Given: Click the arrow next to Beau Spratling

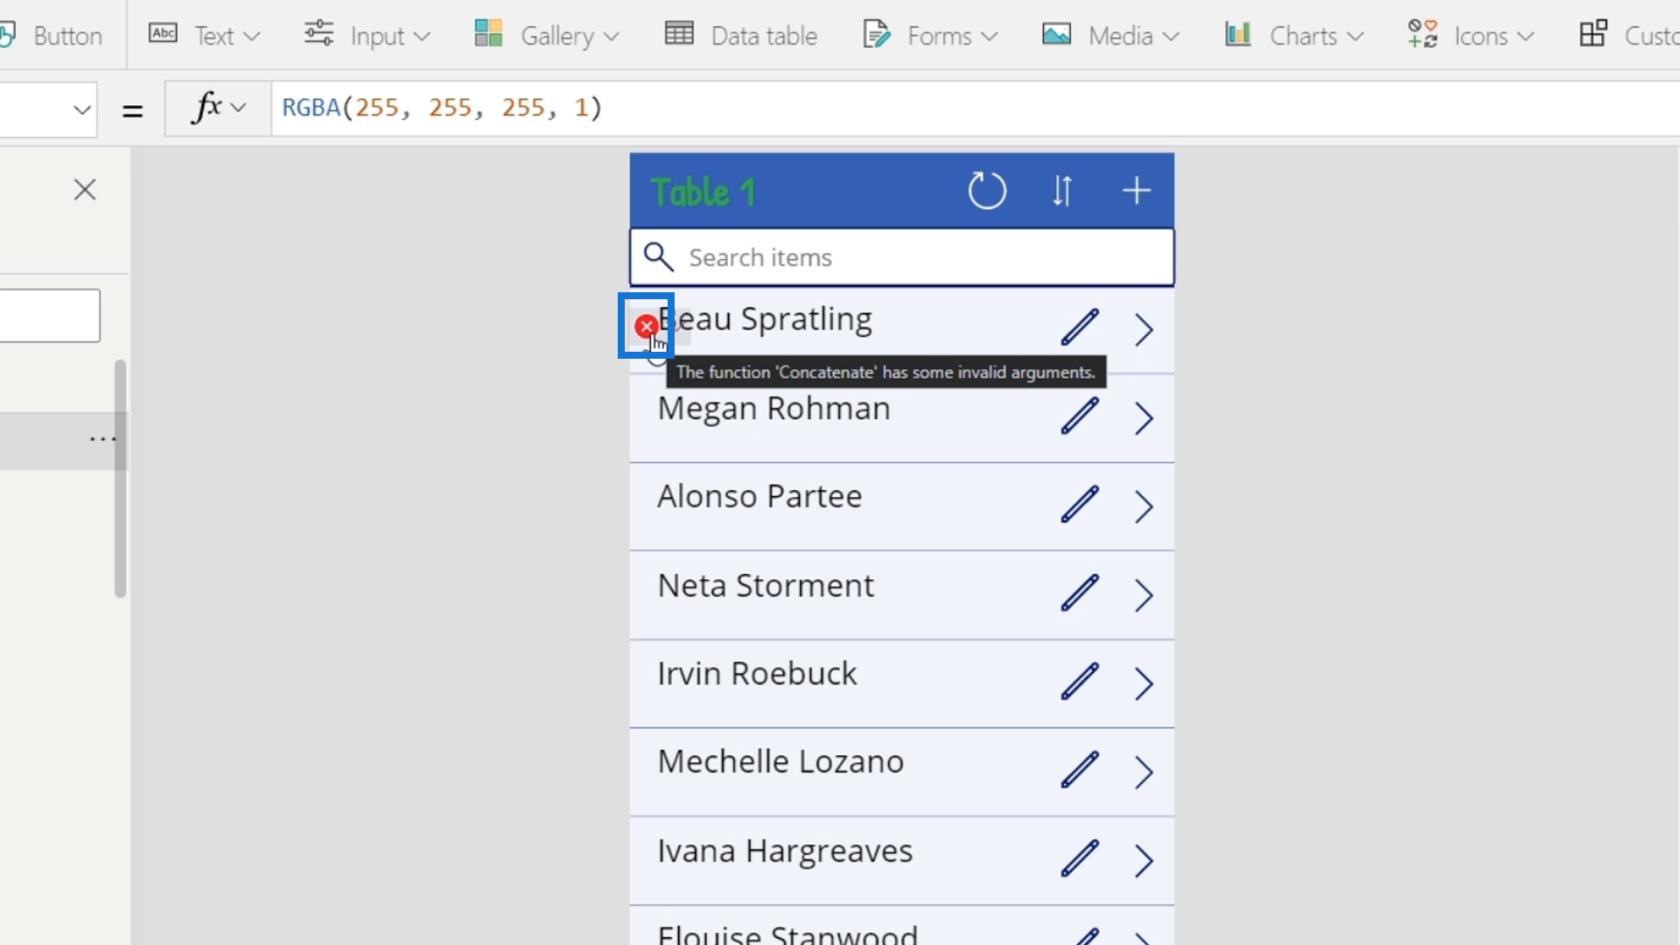Looking at the screenshot, I should (1144, 330).
